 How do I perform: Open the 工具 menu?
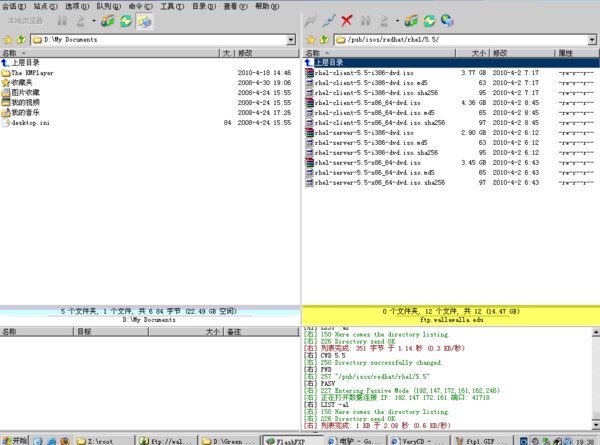click(x=171, y=6)
